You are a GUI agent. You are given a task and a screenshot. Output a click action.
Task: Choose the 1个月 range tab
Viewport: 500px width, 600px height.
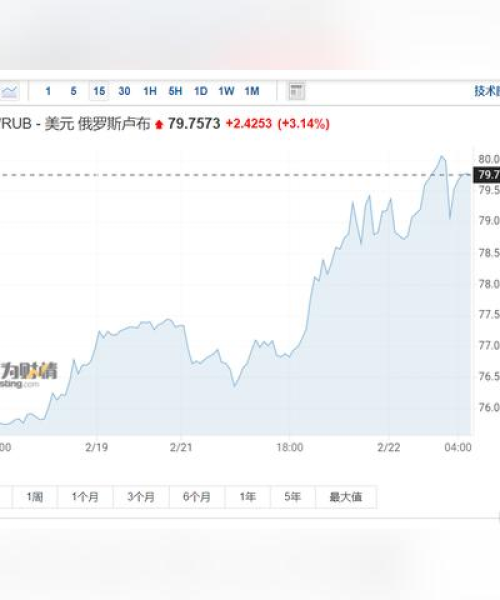[x=85, y=497]
